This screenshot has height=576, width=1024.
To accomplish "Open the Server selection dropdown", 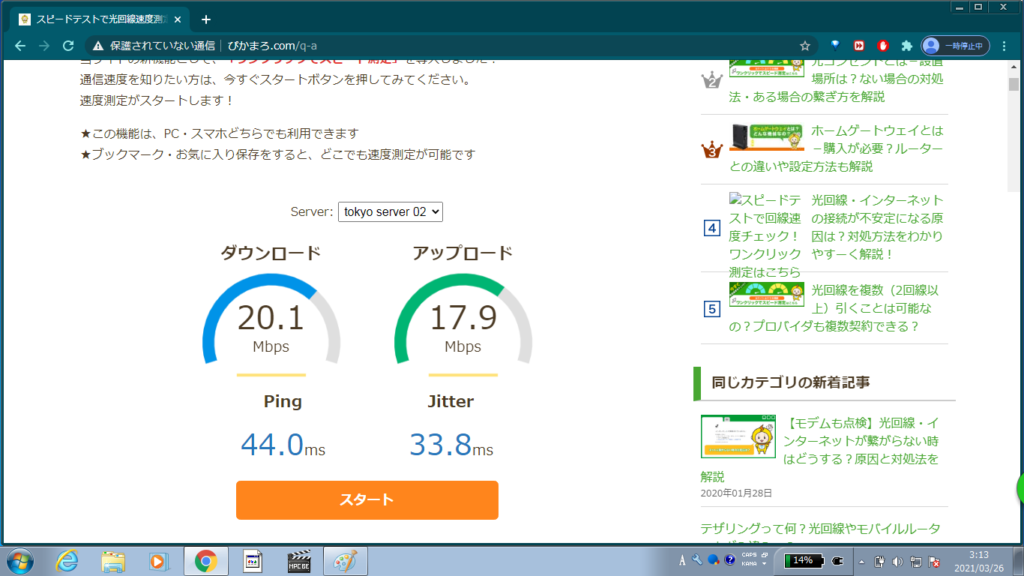I will pyautogui.click(x=390, y=212).
